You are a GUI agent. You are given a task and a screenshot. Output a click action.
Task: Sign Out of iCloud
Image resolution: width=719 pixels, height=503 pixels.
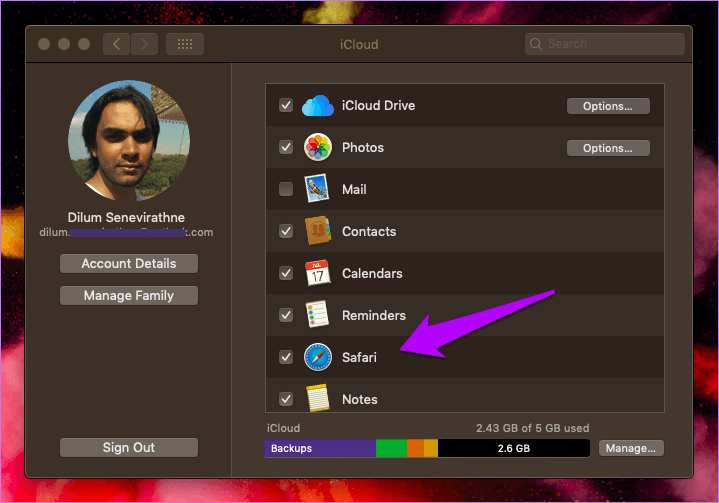[x=129, y=448]
